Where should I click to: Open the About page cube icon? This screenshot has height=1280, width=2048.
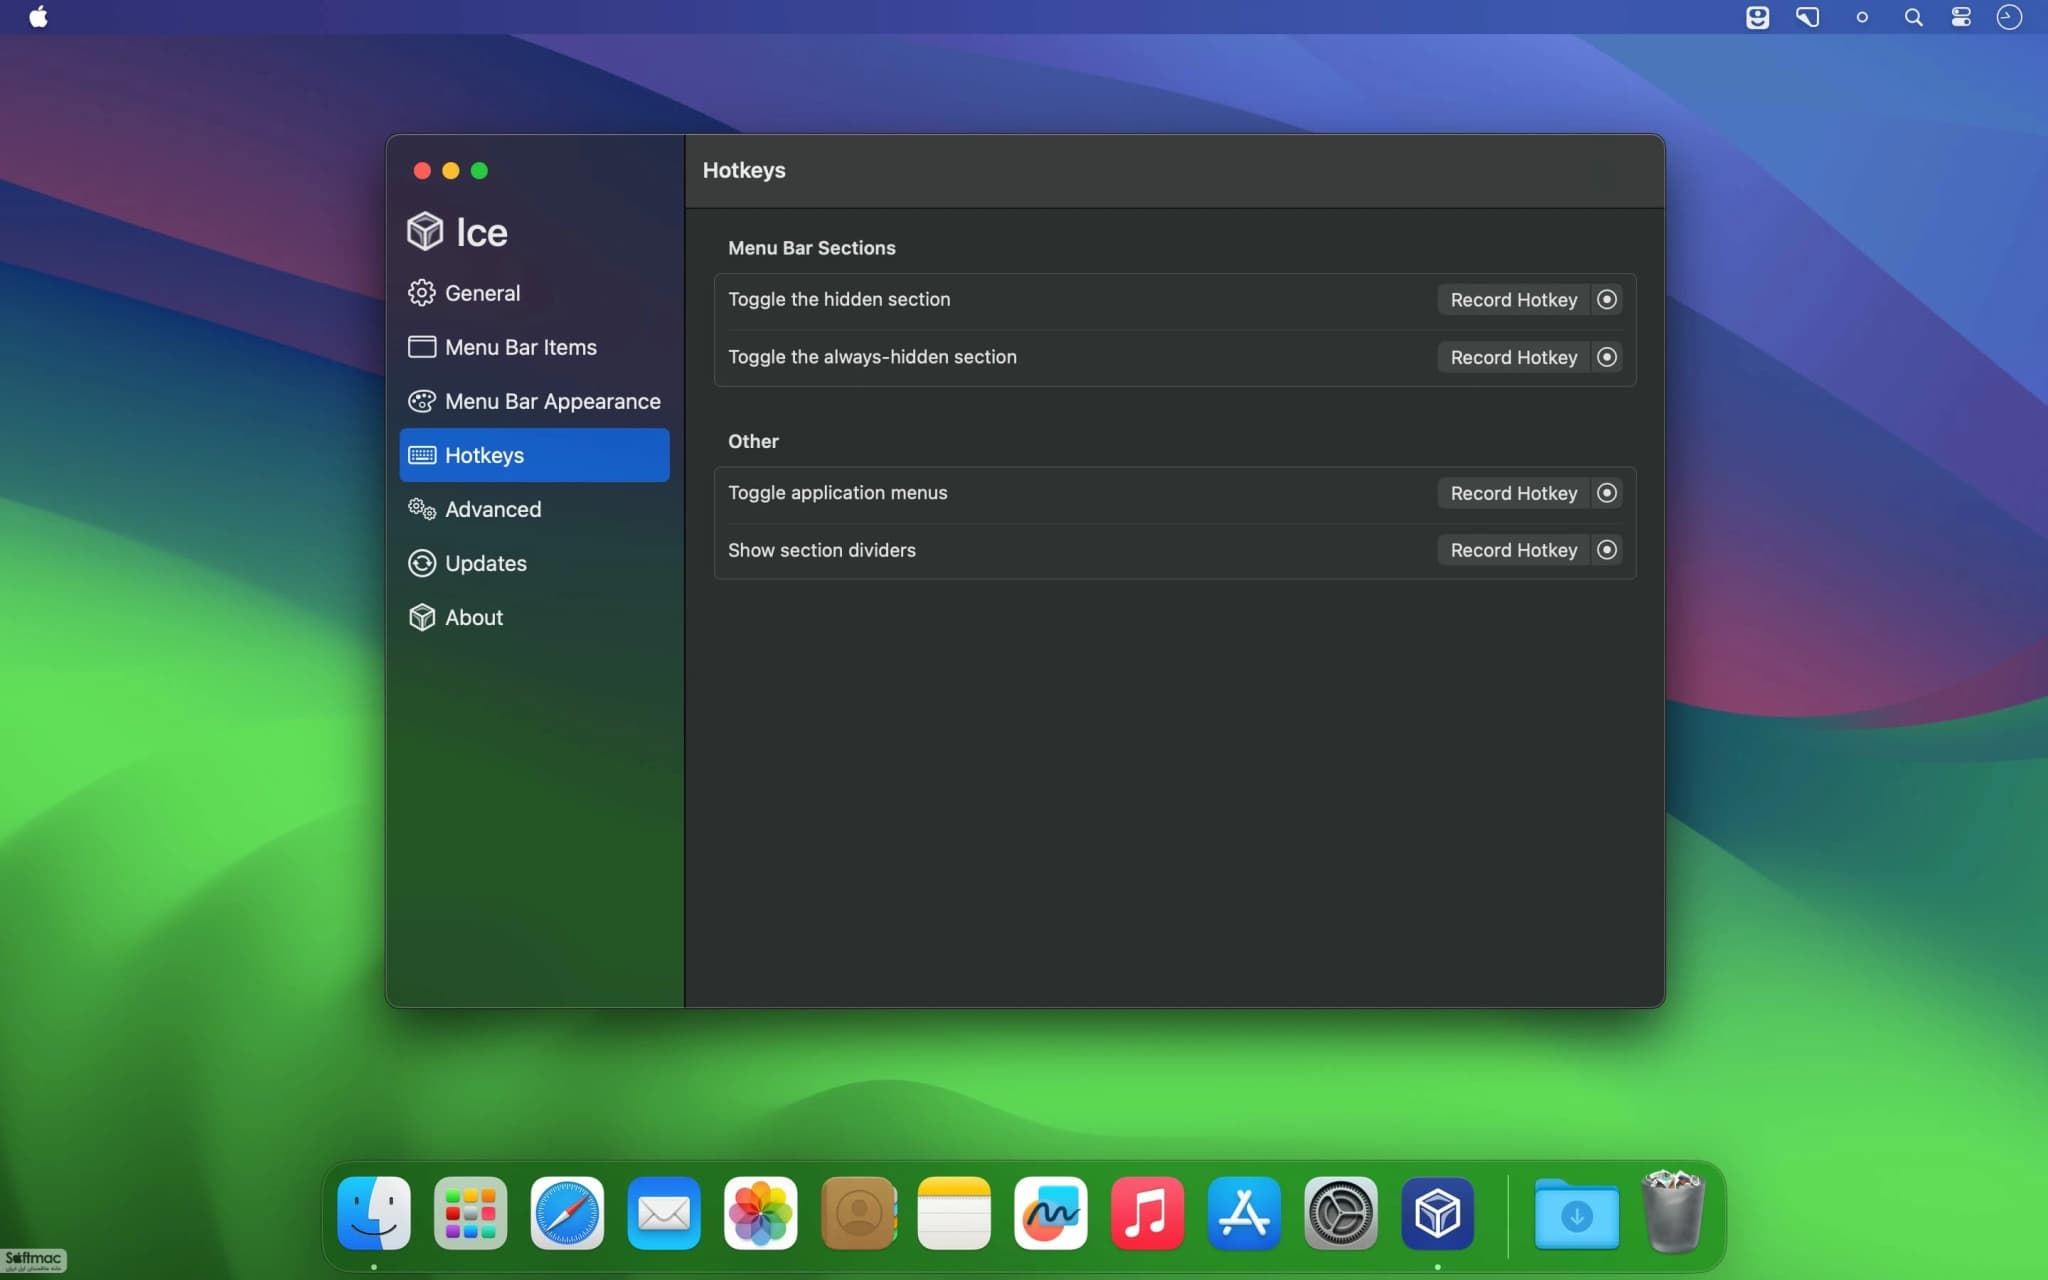coord(422,617)
